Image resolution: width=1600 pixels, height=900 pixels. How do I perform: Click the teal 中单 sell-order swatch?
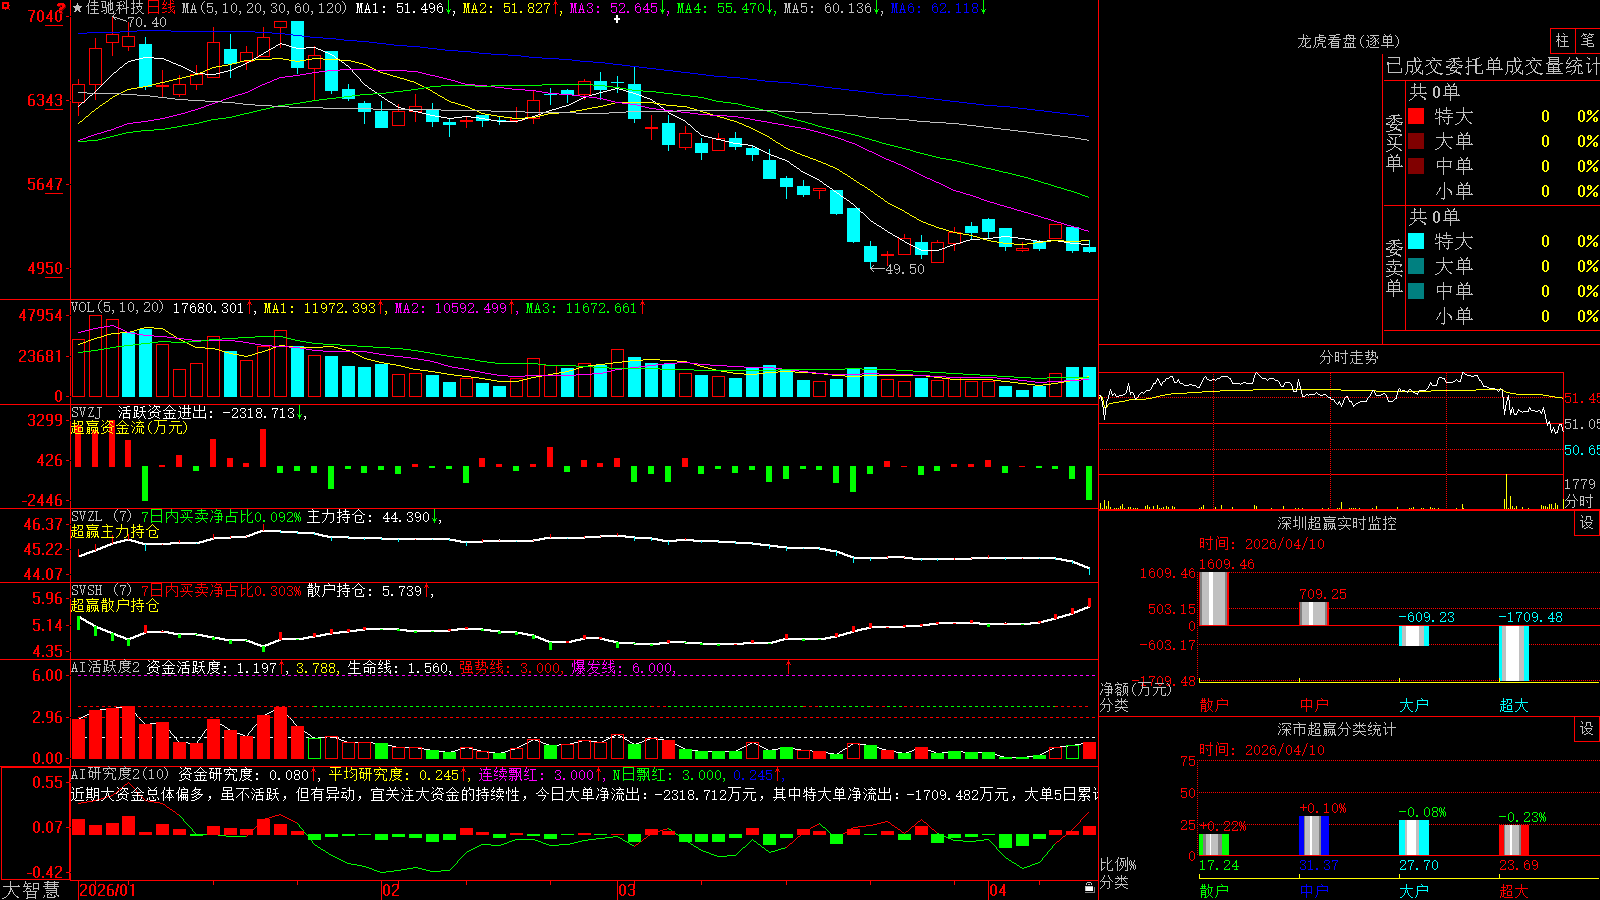[x=1416, y=291]
